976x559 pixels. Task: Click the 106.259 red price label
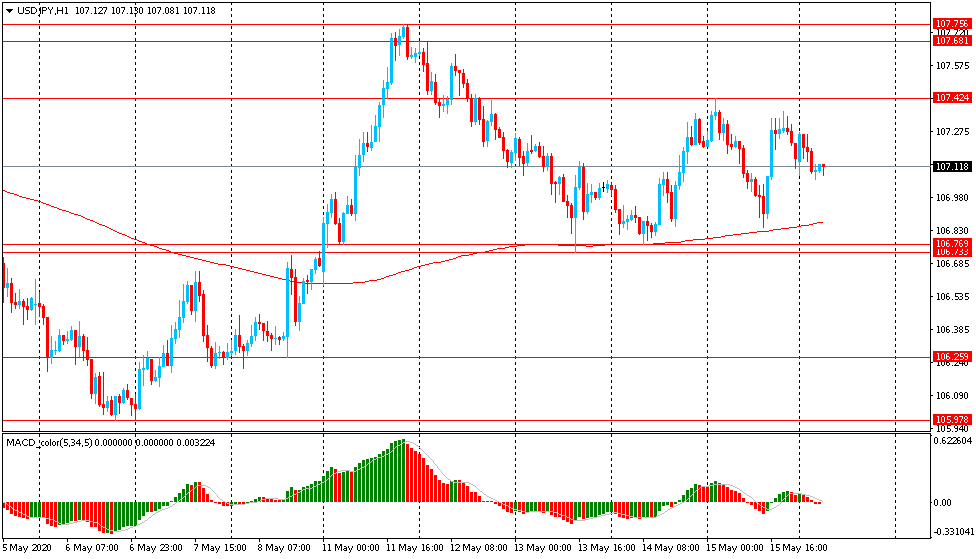[951, 357]
